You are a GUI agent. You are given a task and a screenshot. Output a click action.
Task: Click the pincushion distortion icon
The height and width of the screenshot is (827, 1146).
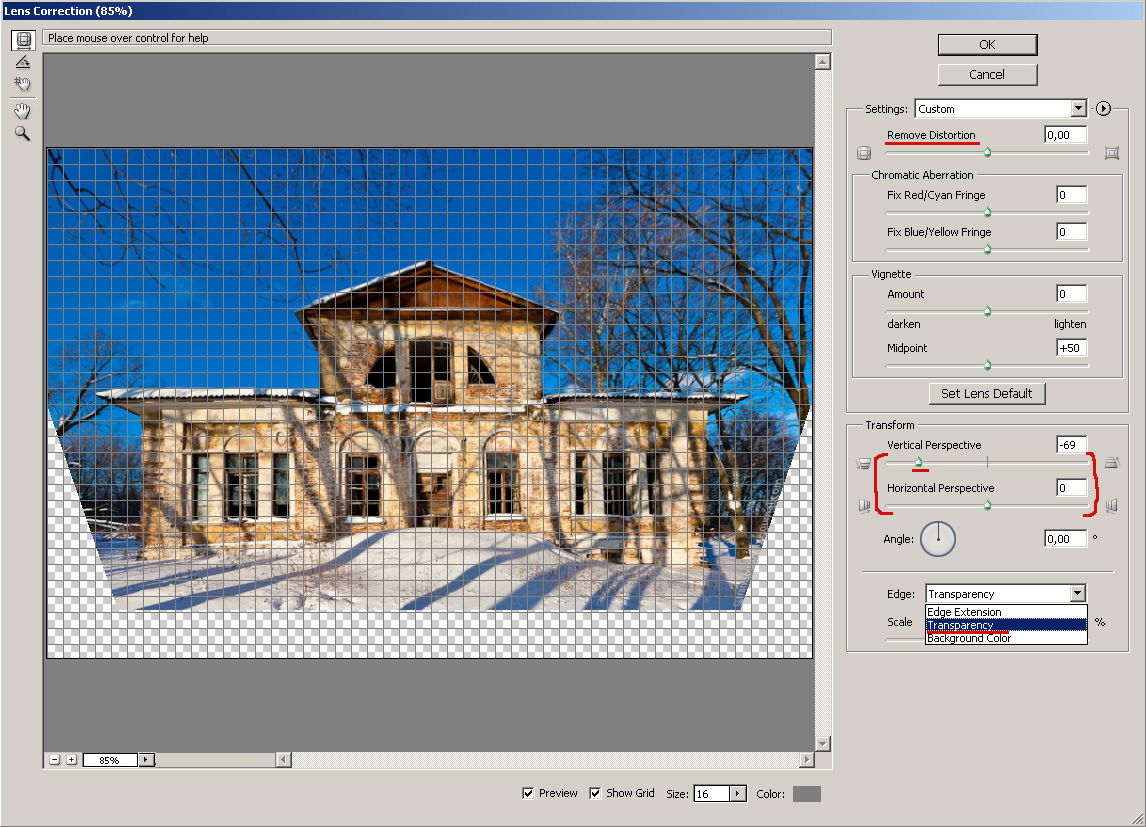point(1112,153)
